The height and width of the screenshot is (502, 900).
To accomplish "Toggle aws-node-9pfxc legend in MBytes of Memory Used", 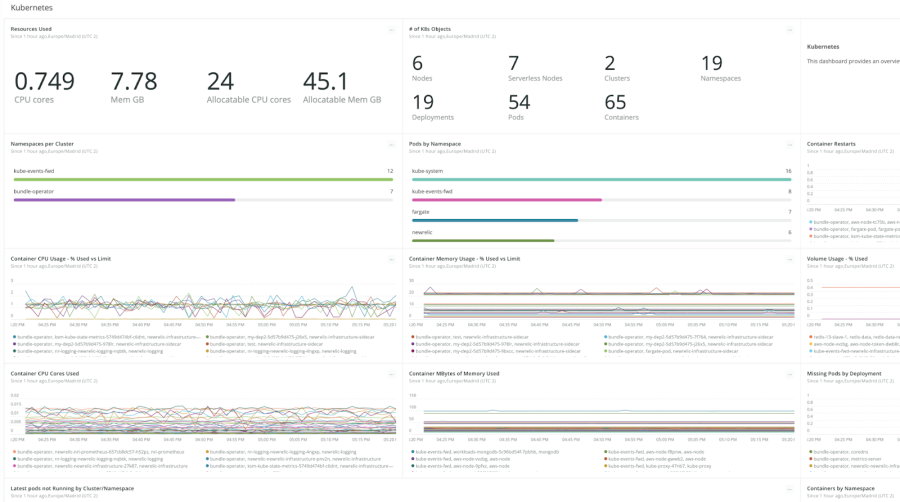I will click(x=460, y=466).
